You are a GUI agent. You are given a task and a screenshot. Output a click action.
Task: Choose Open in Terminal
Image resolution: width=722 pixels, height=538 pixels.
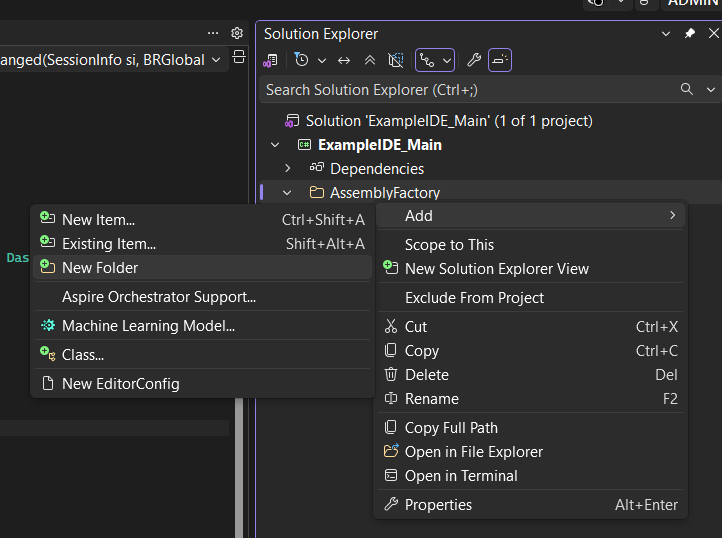[x=530, y=475]
